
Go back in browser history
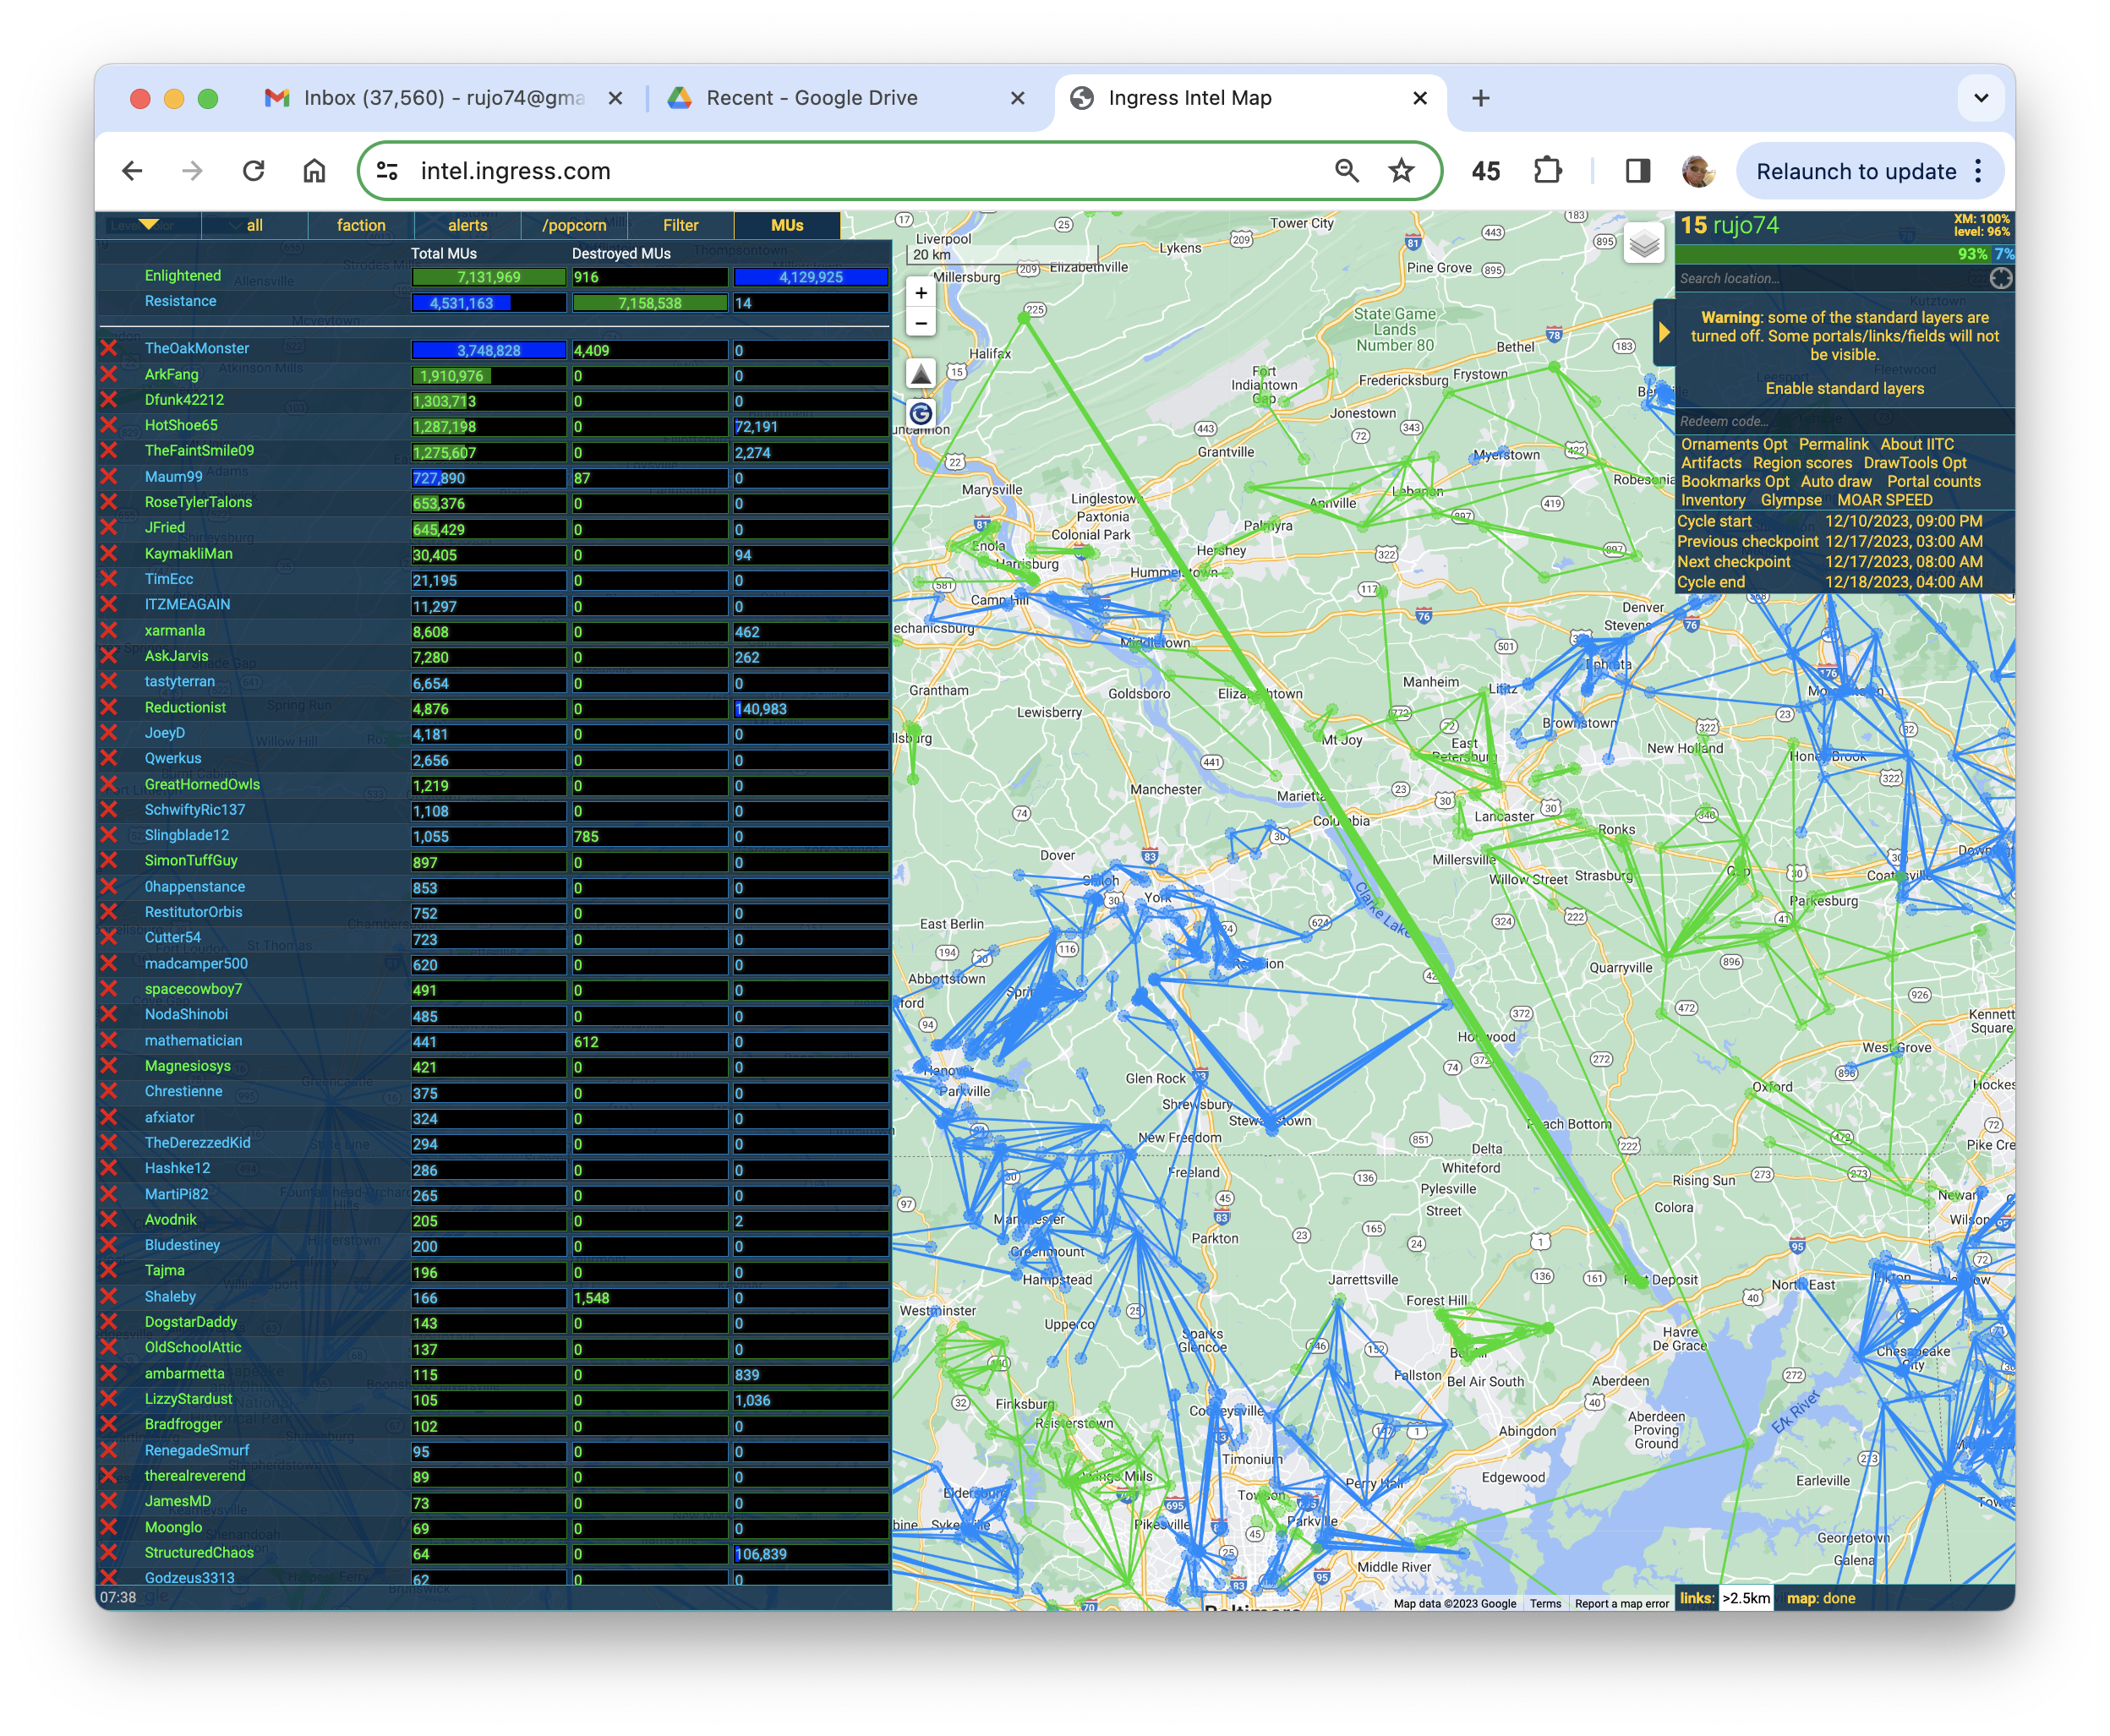click(132, 171)
